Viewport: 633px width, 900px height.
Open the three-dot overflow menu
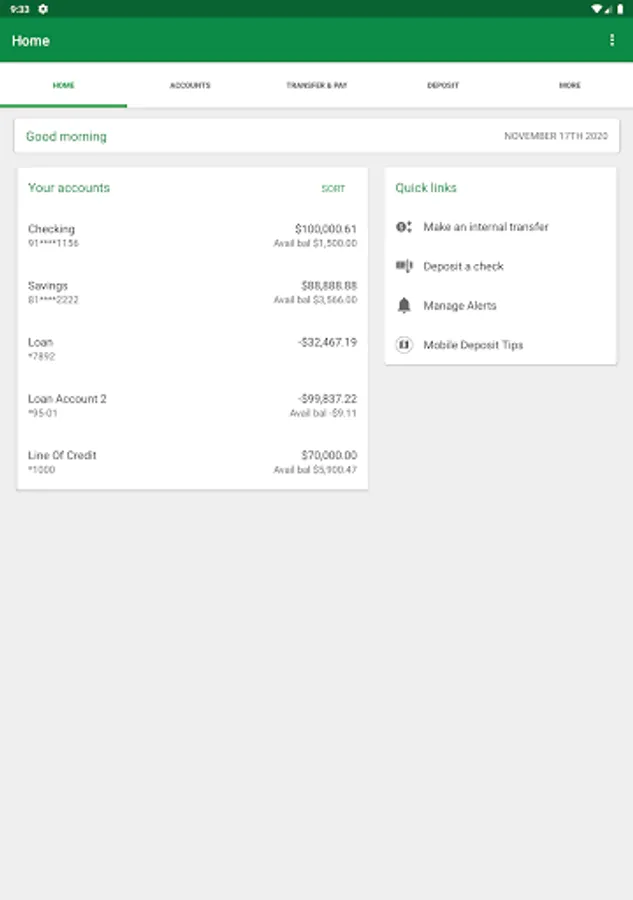tap(612, 40)
